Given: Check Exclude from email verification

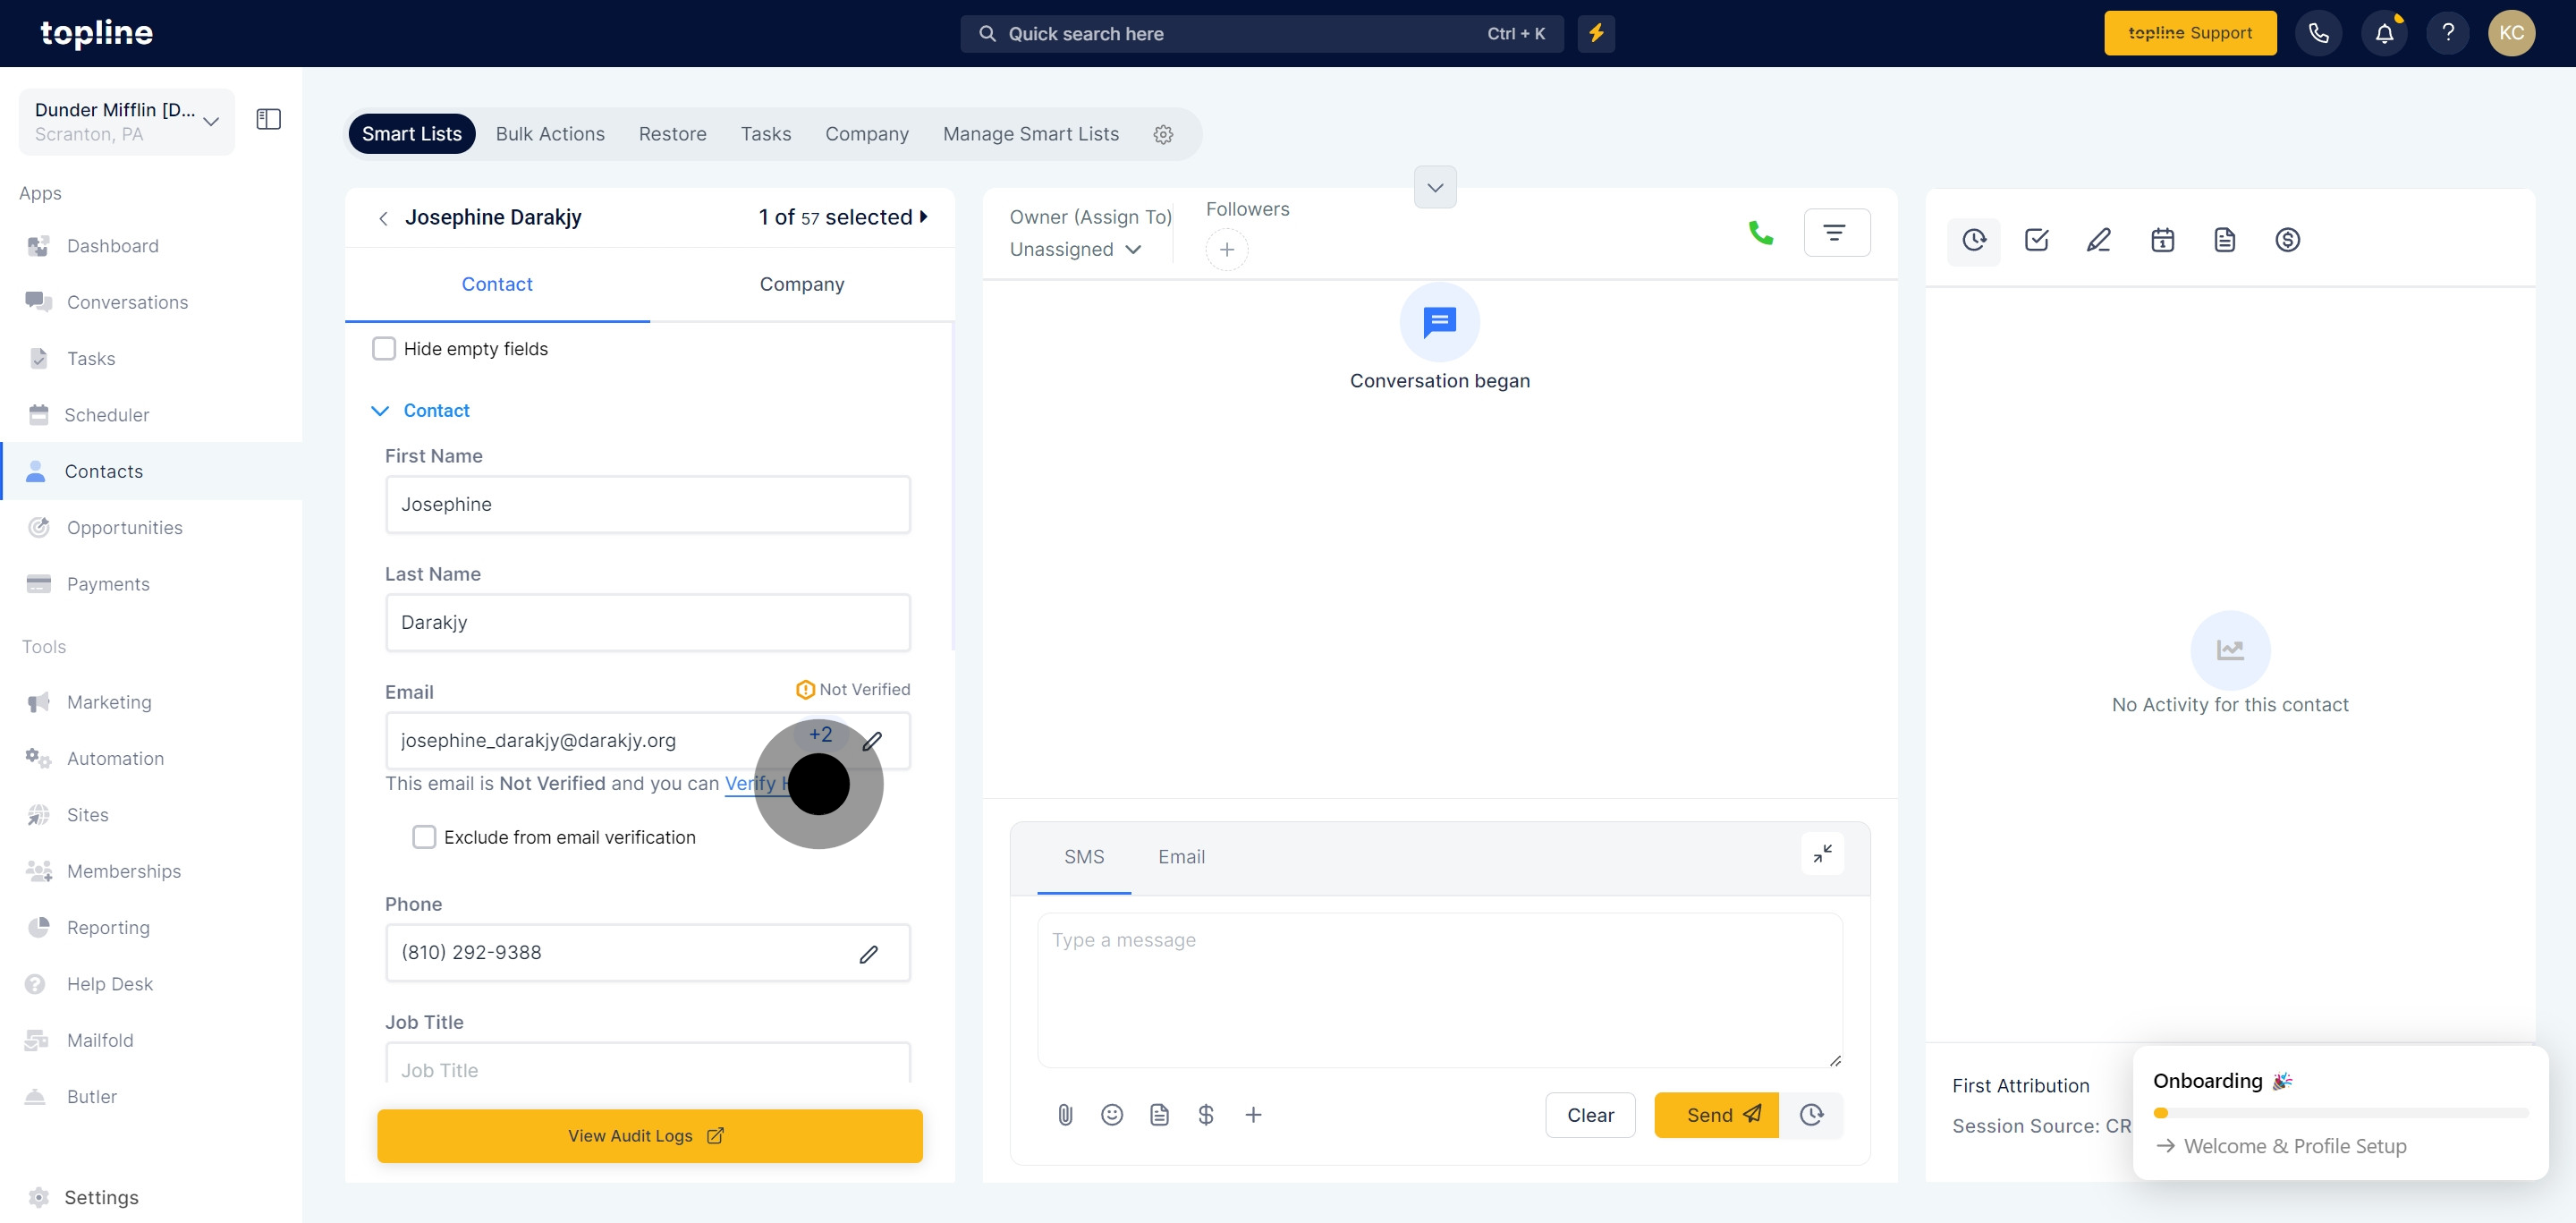Looking at the screenshot, I should (424, 837).
